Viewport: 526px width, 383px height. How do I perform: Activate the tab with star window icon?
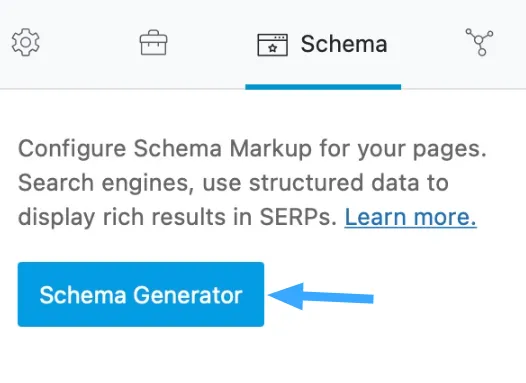tap(323, 45)
